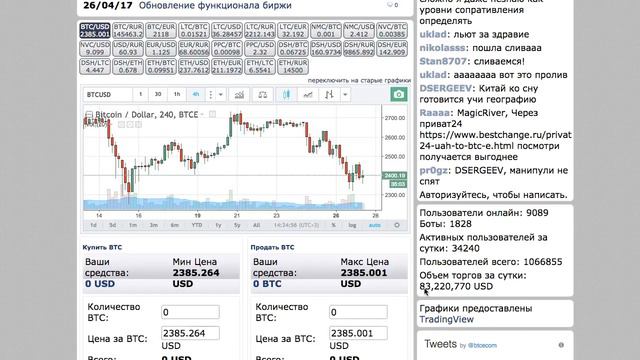Image resolution: width=640 pixels, height=360 pixels.
Task: Set chart range to 5d
Action: point(112,225)
